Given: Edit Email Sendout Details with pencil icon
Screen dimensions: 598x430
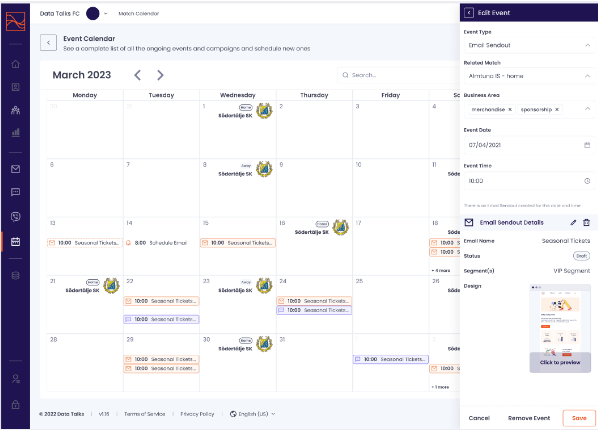Looking at the screenshot, I should point(573,222).
